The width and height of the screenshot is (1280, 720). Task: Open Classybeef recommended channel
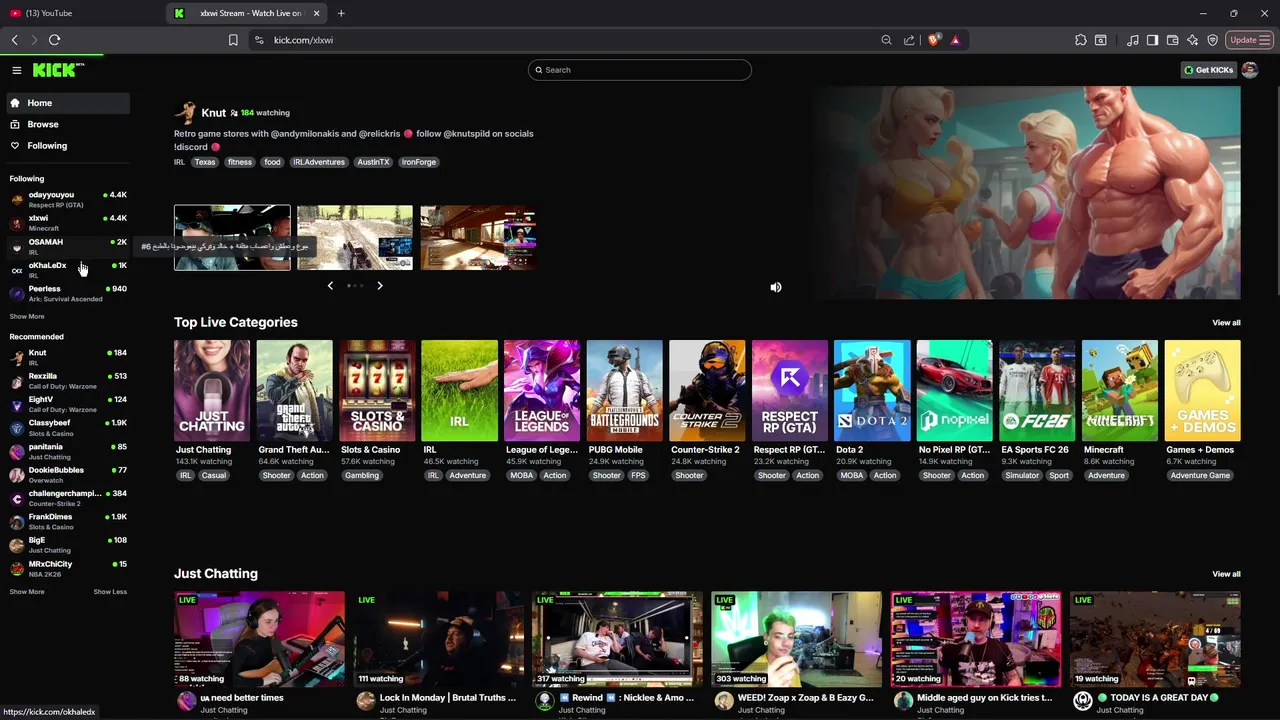pos(68,428)
